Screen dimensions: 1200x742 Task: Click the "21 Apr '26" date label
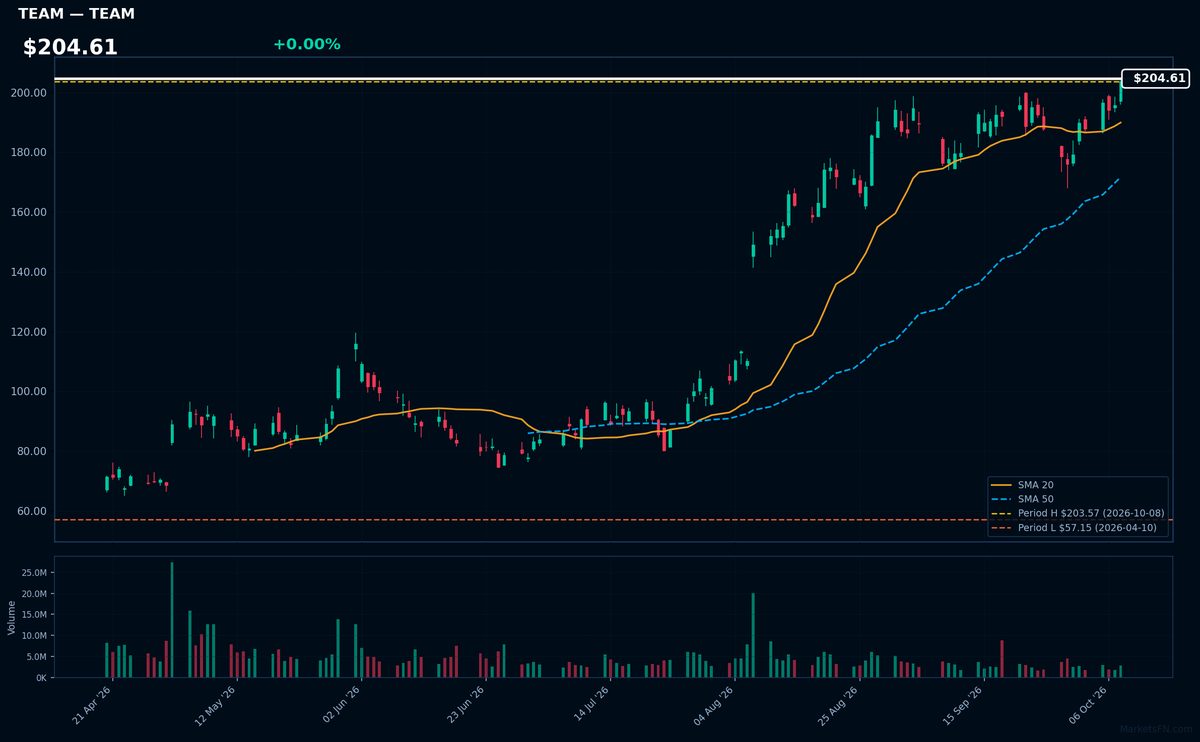tap(92, 705)
